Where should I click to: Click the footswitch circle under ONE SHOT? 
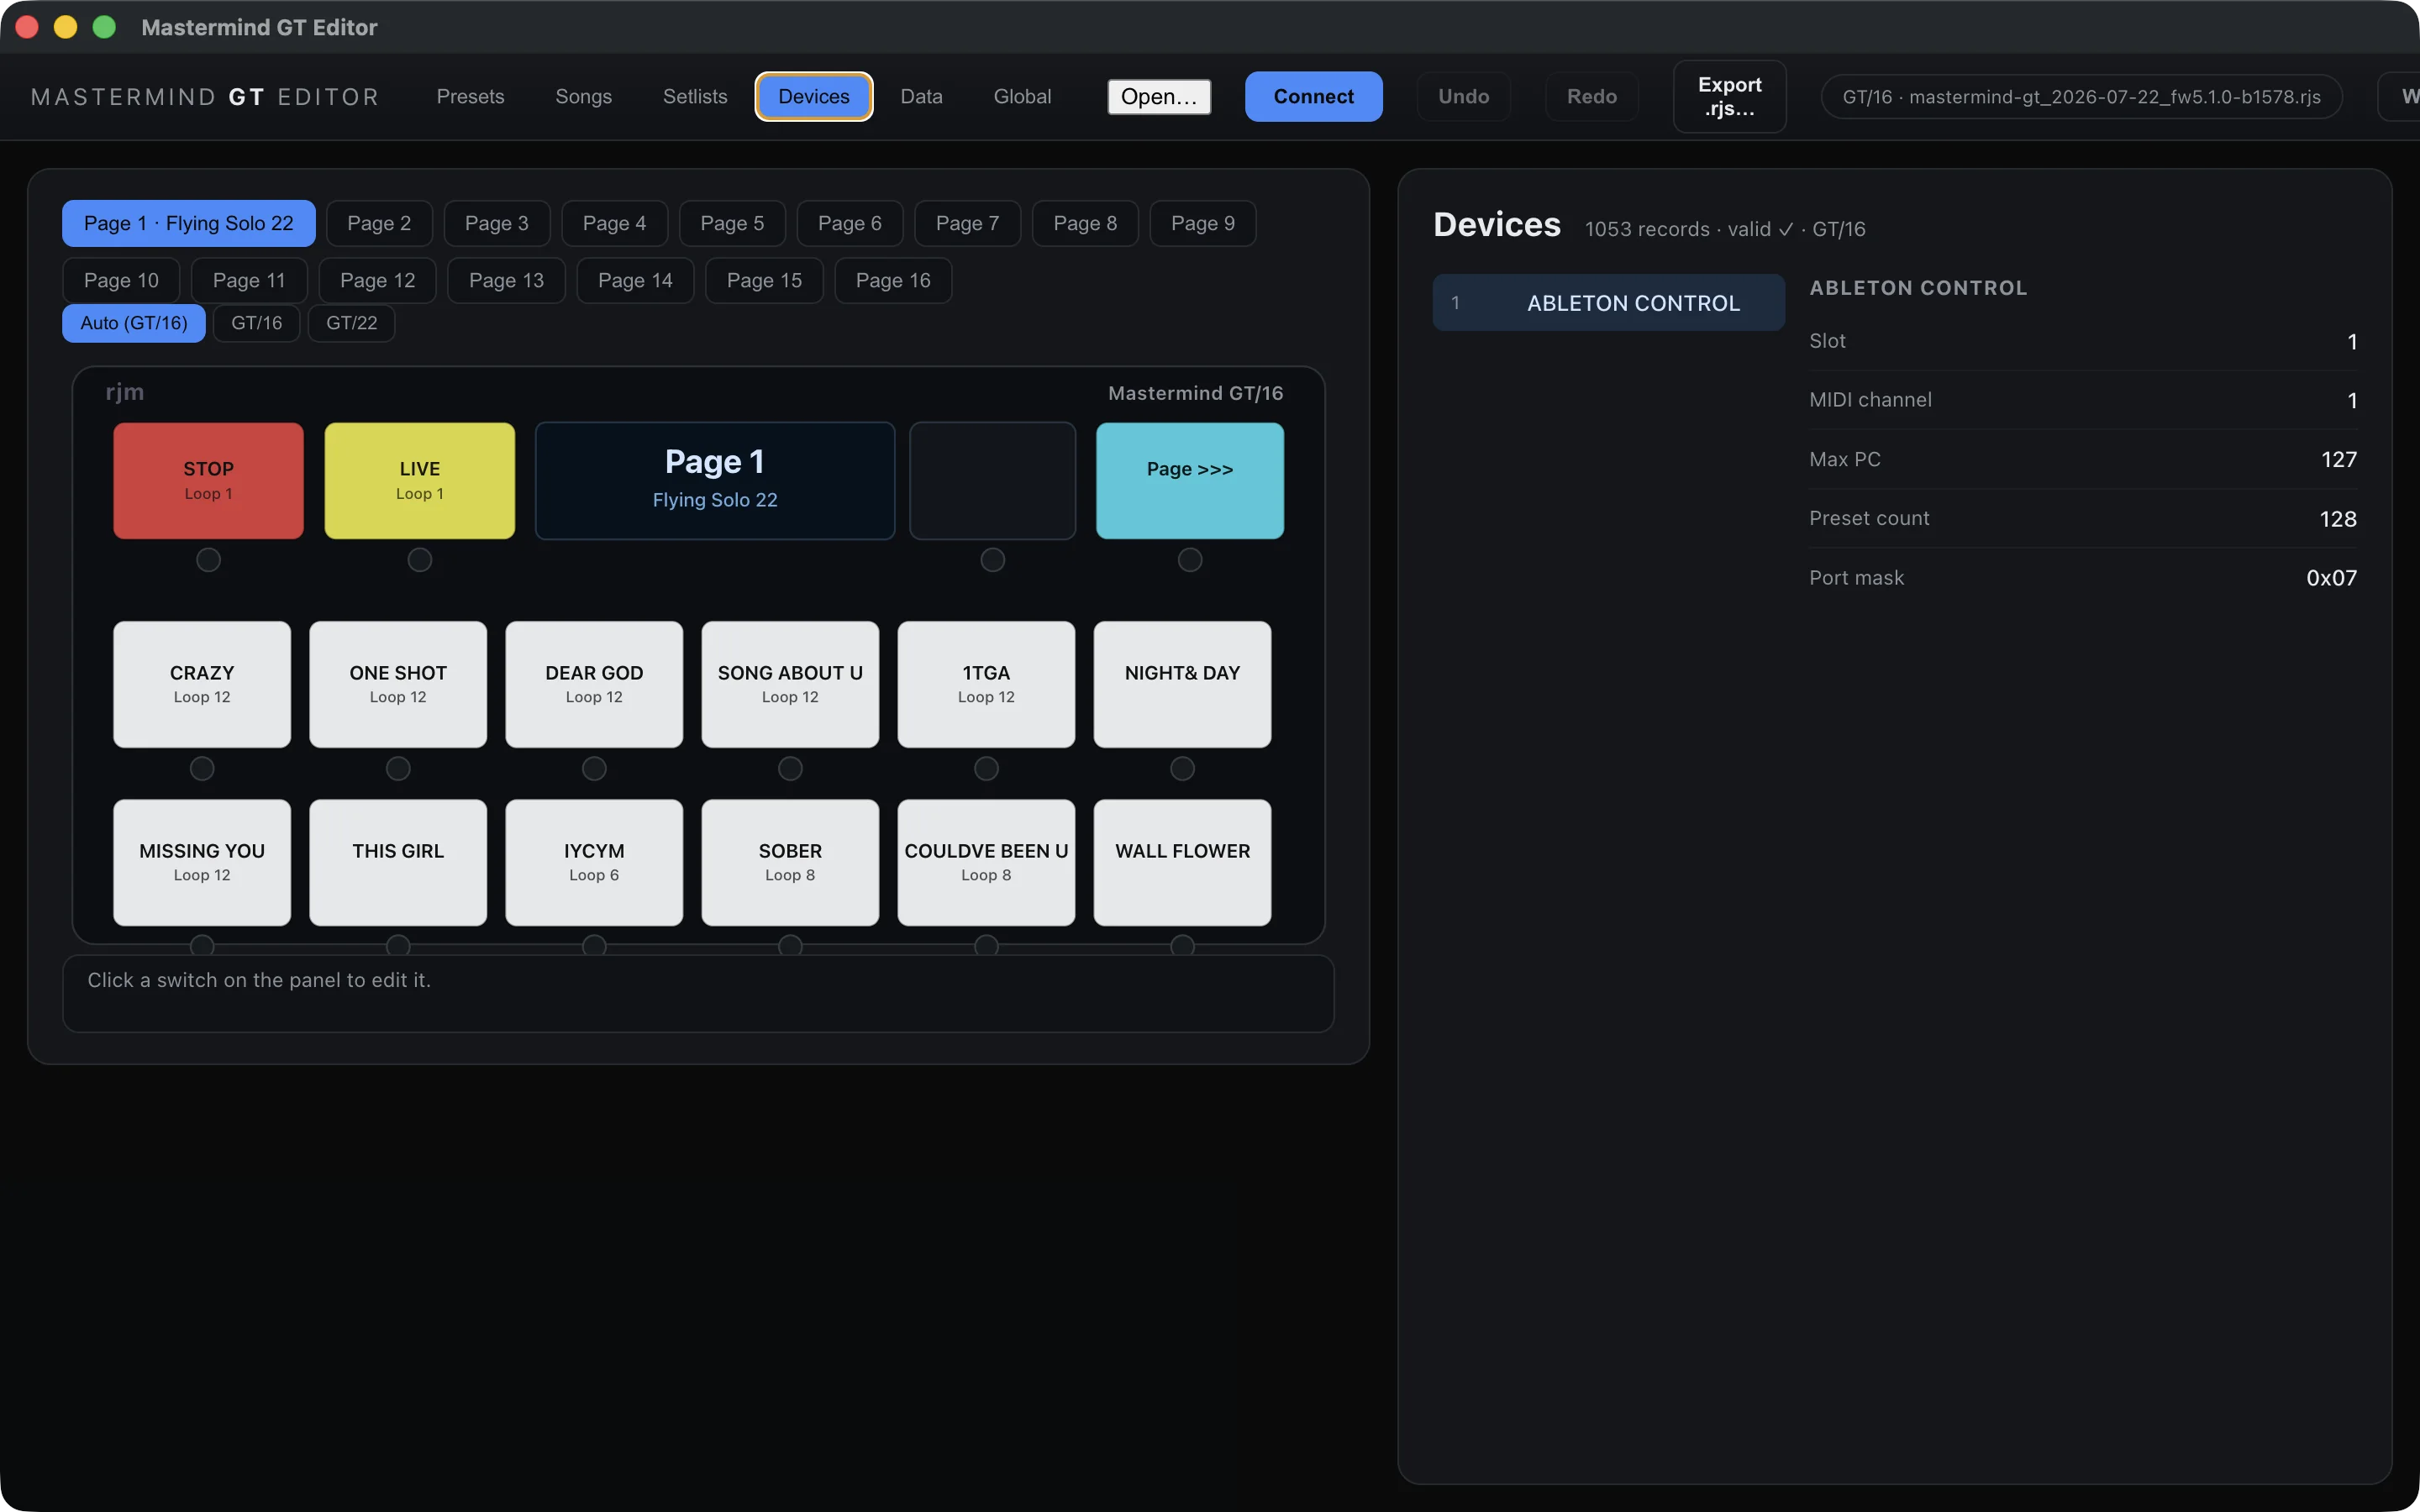click(398, 768)
